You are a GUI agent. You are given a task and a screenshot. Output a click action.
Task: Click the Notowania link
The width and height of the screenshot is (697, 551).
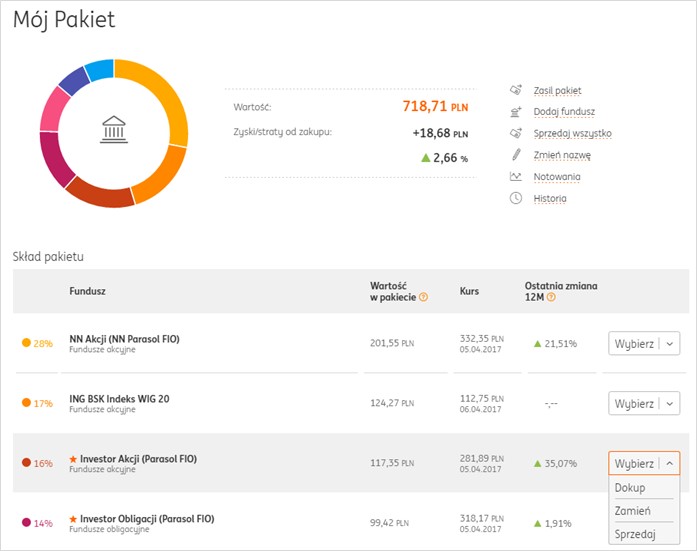[x=557, y=177]
